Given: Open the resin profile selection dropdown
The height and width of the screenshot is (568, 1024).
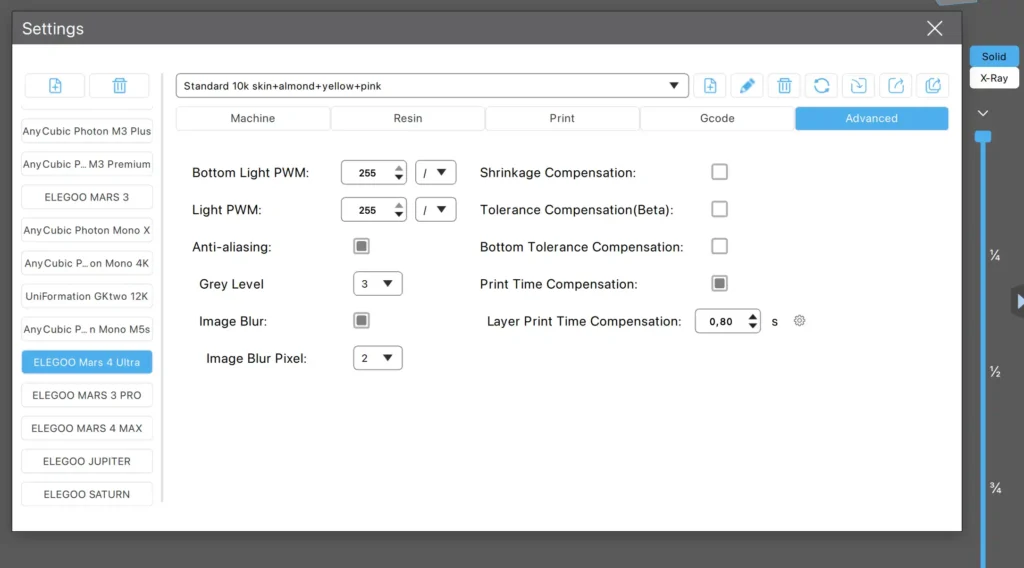Looking at the screenshot, I should pyautogui.click(x=432, y=86).
